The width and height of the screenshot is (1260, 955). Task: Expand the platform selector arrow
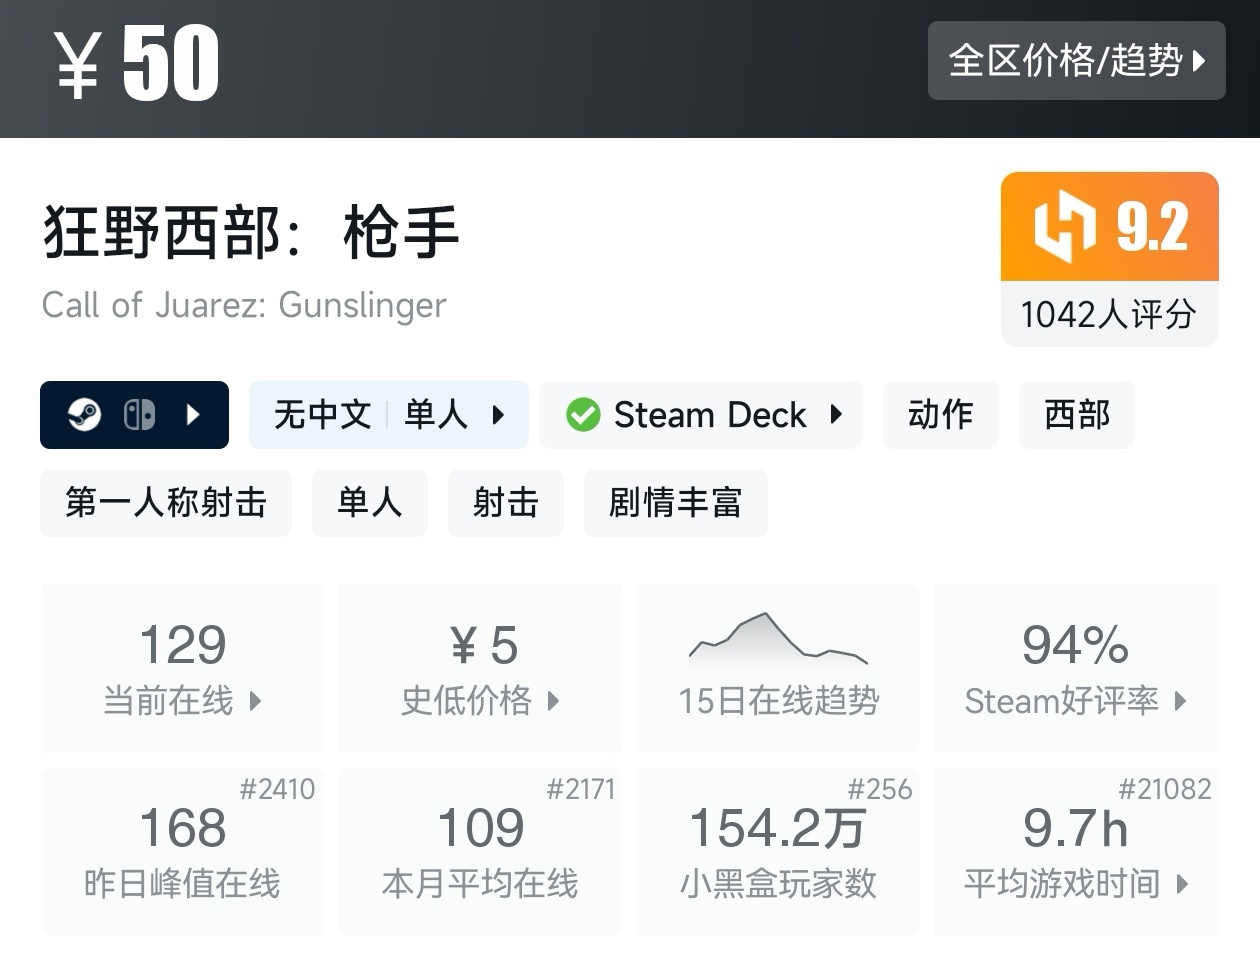[194, 415]
